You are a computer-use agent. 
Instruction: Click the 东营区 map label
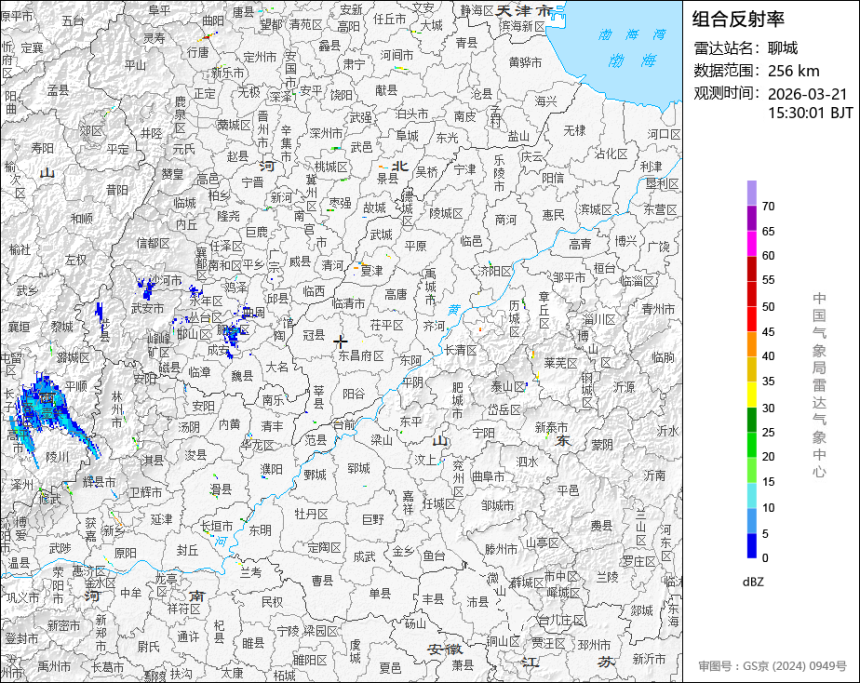pos(661,209)
